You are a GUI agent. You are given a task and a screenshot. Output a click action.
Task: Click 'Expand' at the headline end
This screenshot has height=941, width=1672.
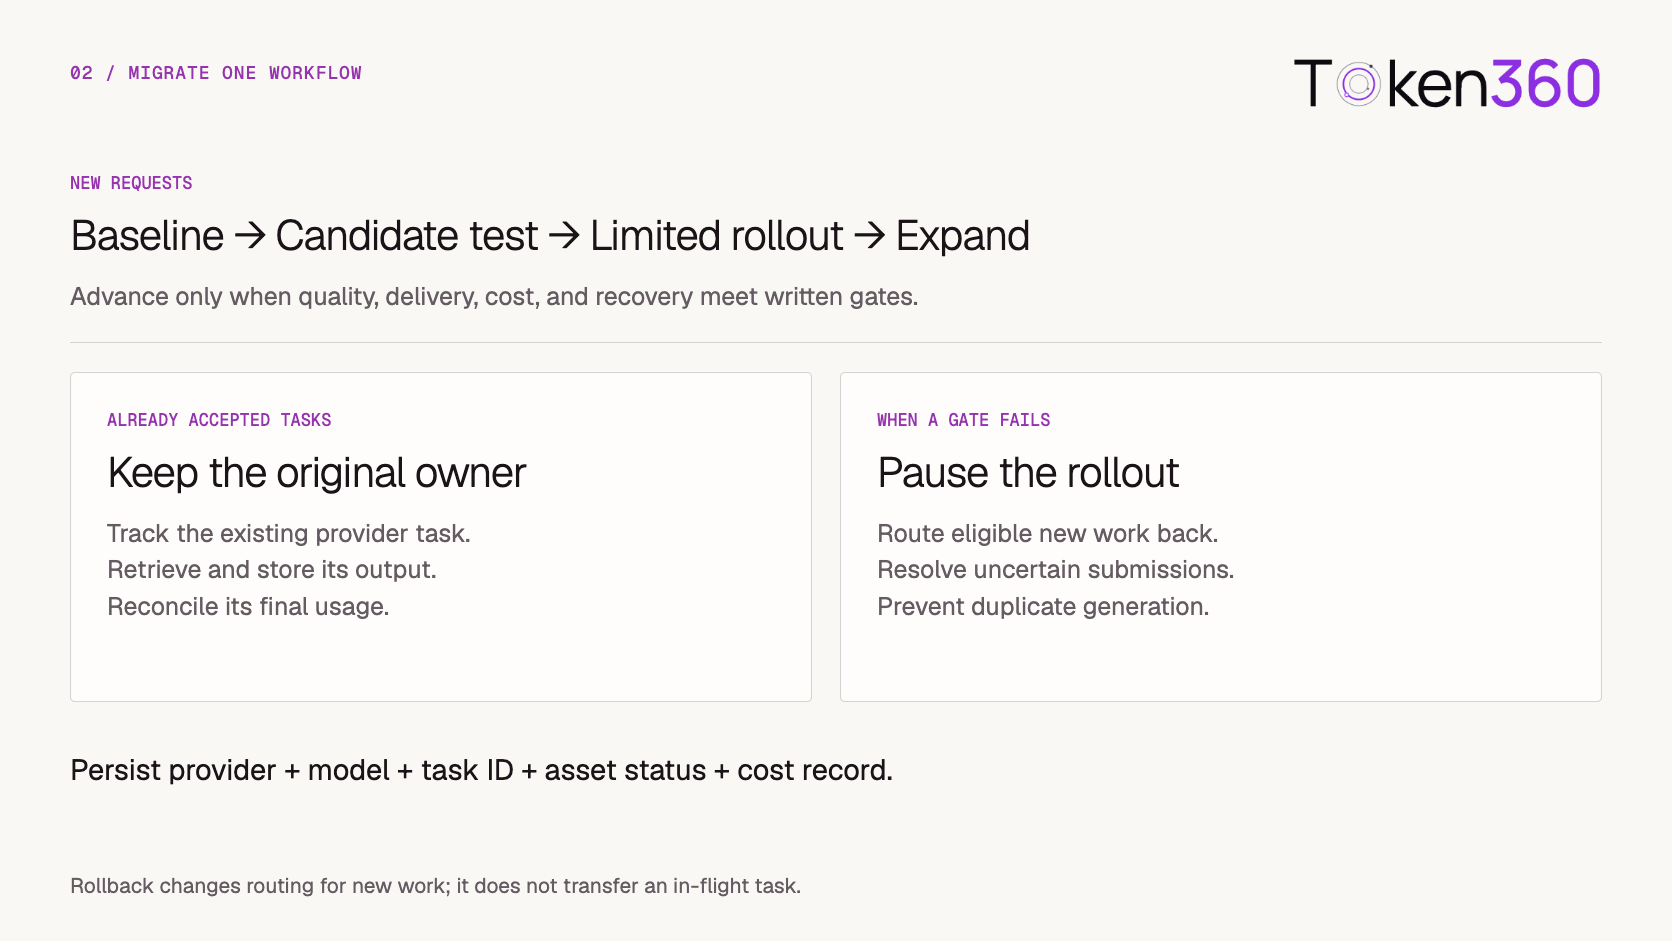[962, 237]
